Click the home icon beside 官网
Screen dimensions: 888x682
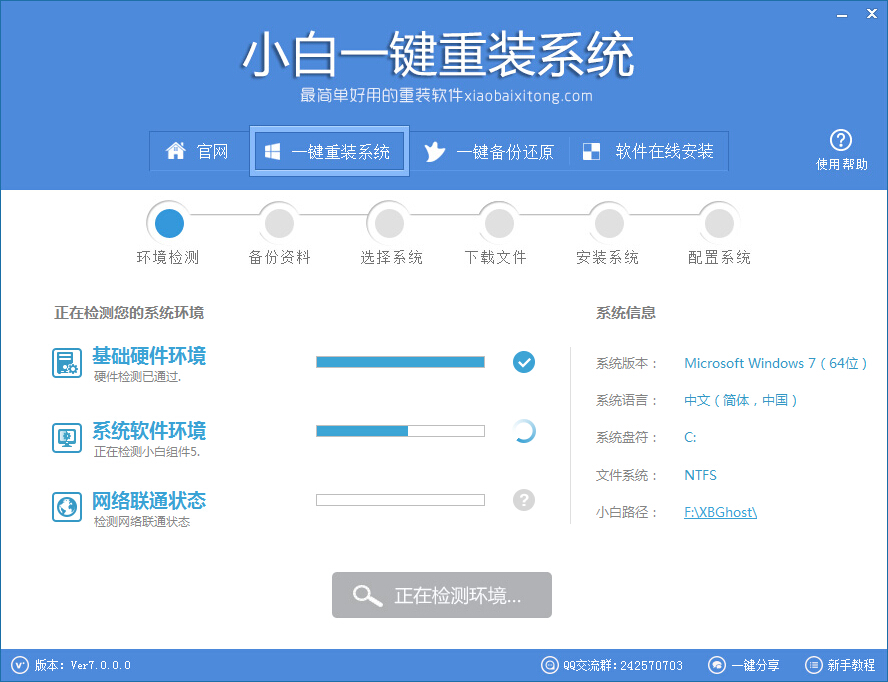(x=177, y=151)
